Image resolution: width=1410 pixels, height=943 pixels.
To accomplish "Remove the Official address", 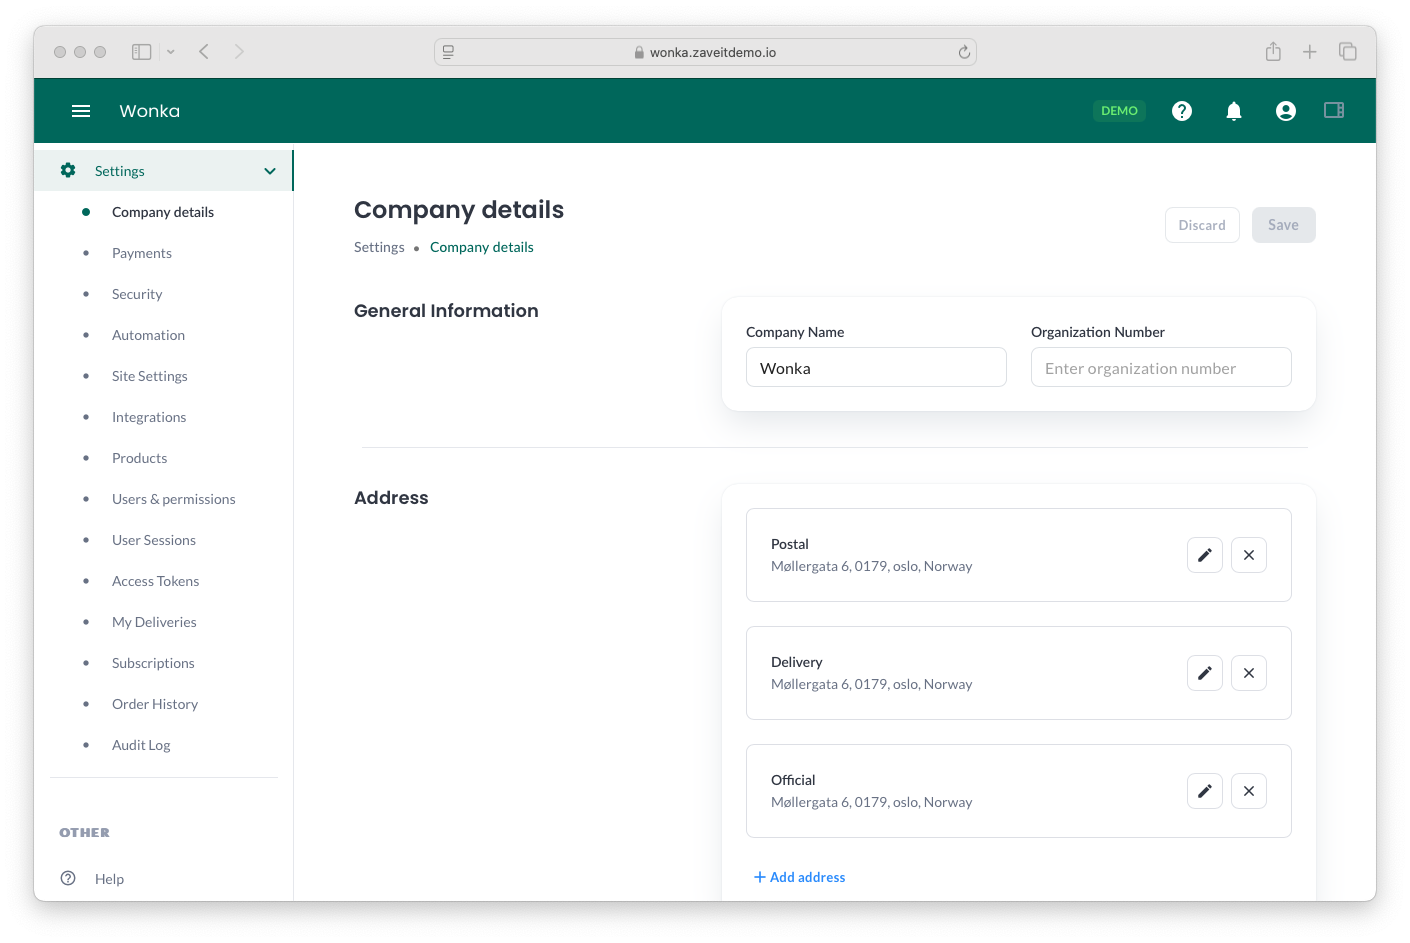I will click(1249, 791).
